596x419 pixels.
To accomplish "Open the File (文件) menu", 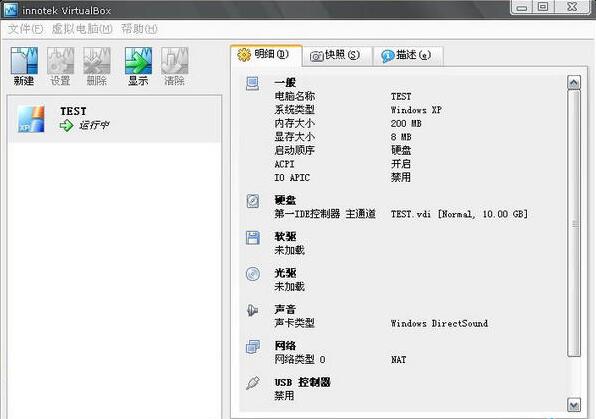I will (x=25, y=29).
